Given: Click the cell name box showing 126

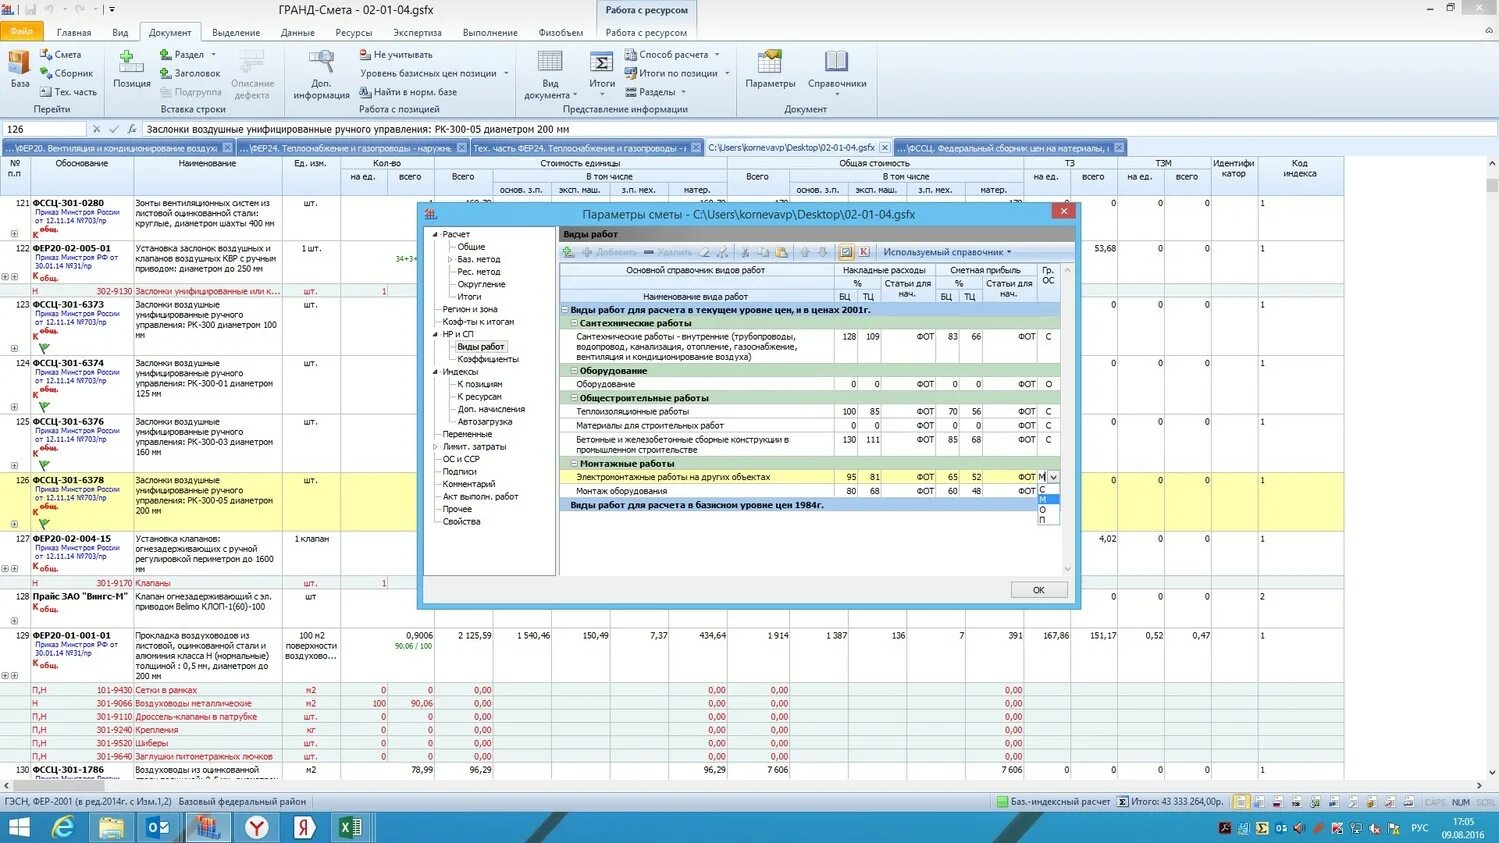Looking at the screenshot, I should pos(44,129).
